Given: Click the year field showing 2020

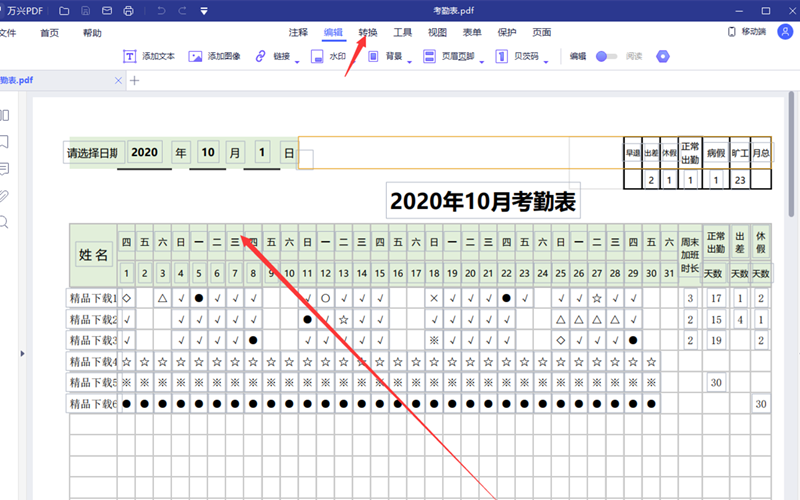Looking at the screenshot, I should point(144,153).
